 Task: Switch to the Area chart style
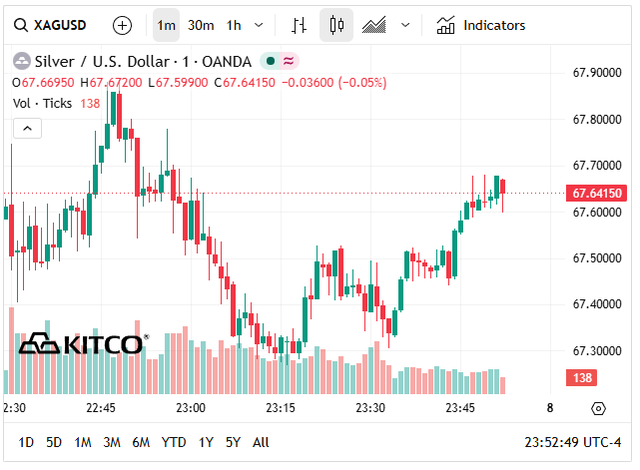coord(374,25)
